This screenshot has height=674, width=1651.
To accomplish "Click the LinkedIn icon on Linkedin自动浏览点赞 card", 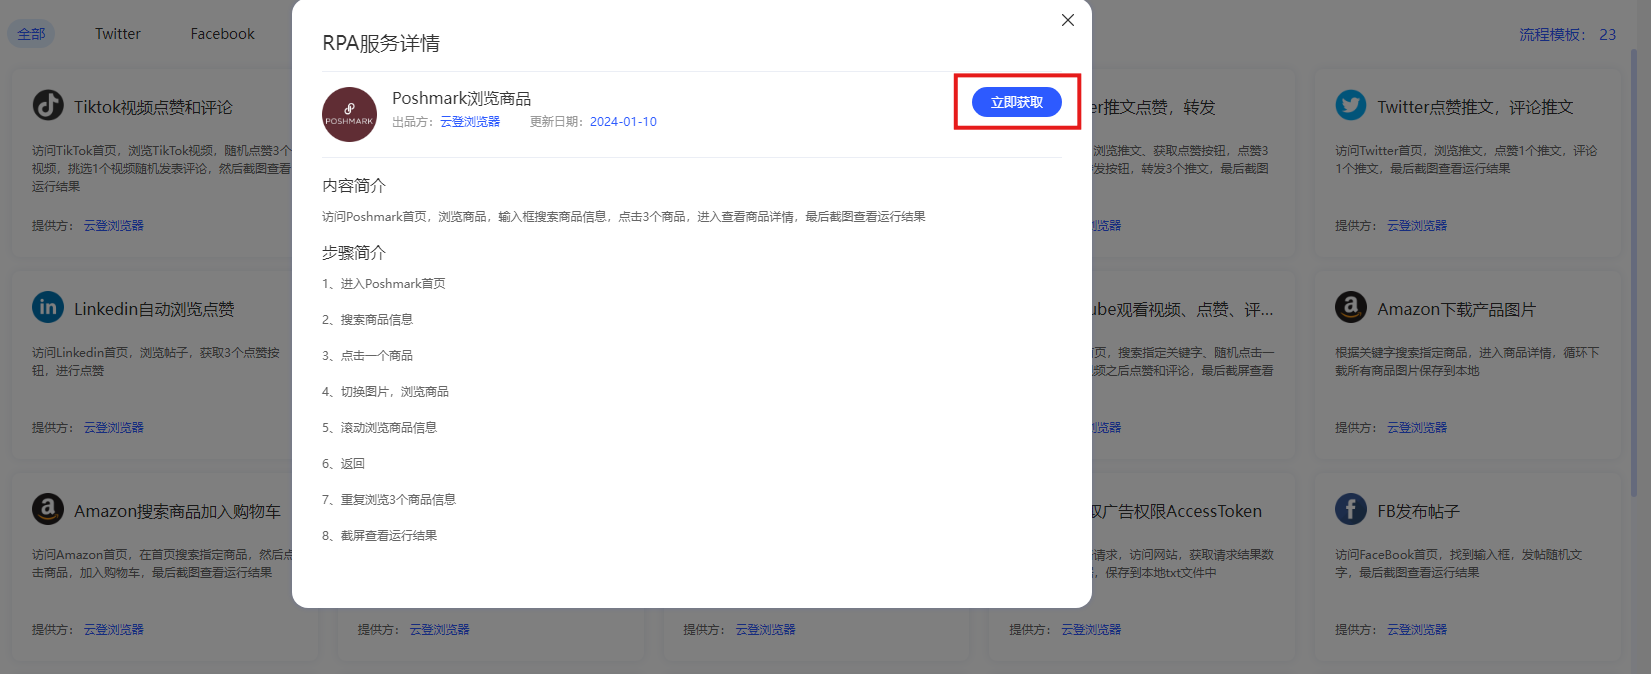I will tap(48, 307).
